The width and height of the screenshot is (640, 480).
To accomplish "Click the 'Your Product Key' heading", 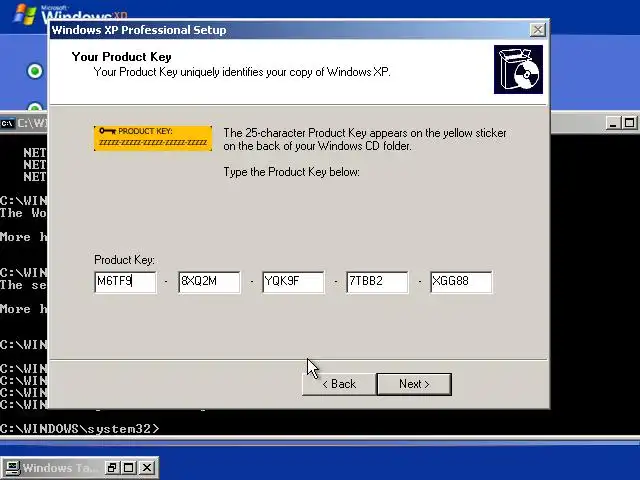I will [x=122, y=57].
